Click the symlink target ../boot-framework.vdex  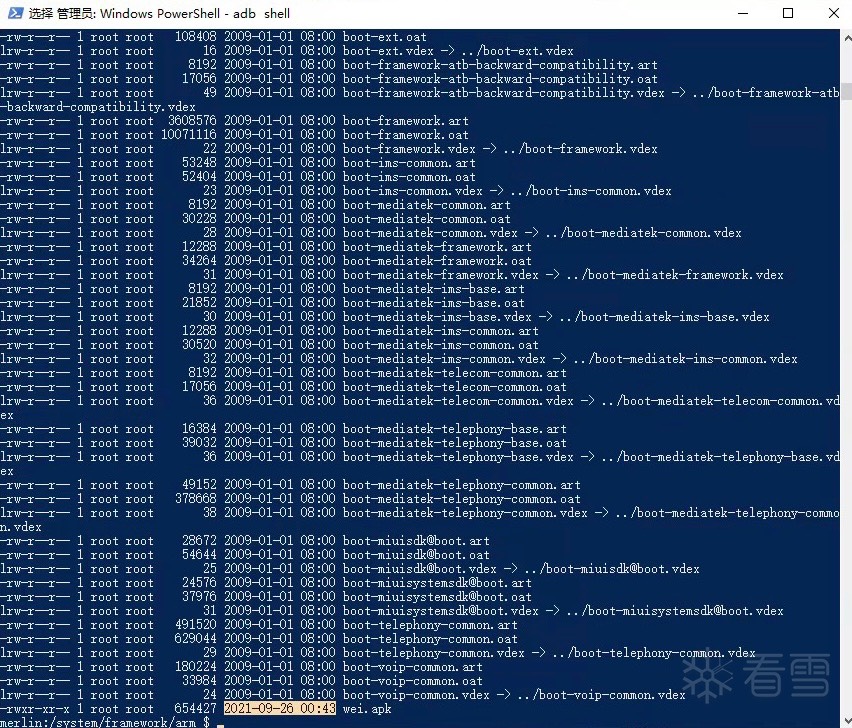pyautogui.click(x=580, y=149)
